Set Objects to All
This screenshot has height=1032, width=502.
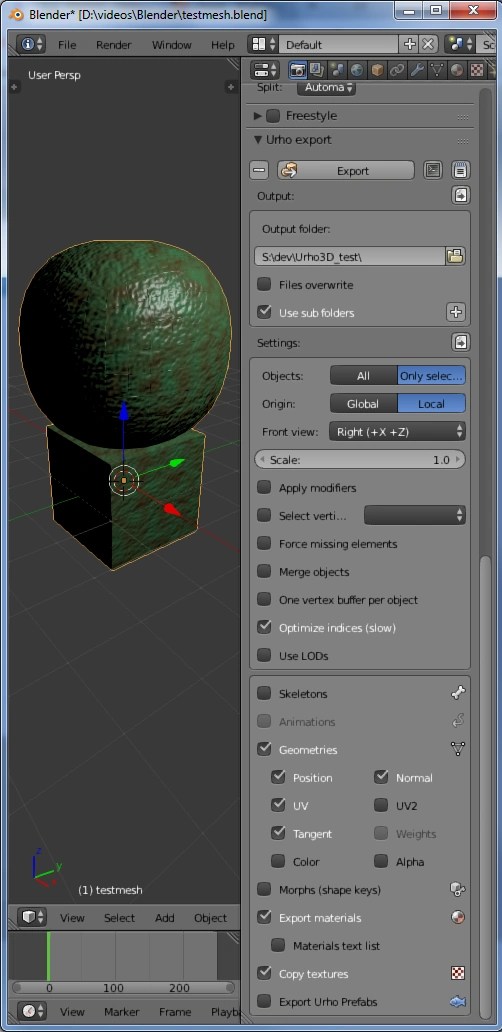point(363,376)
